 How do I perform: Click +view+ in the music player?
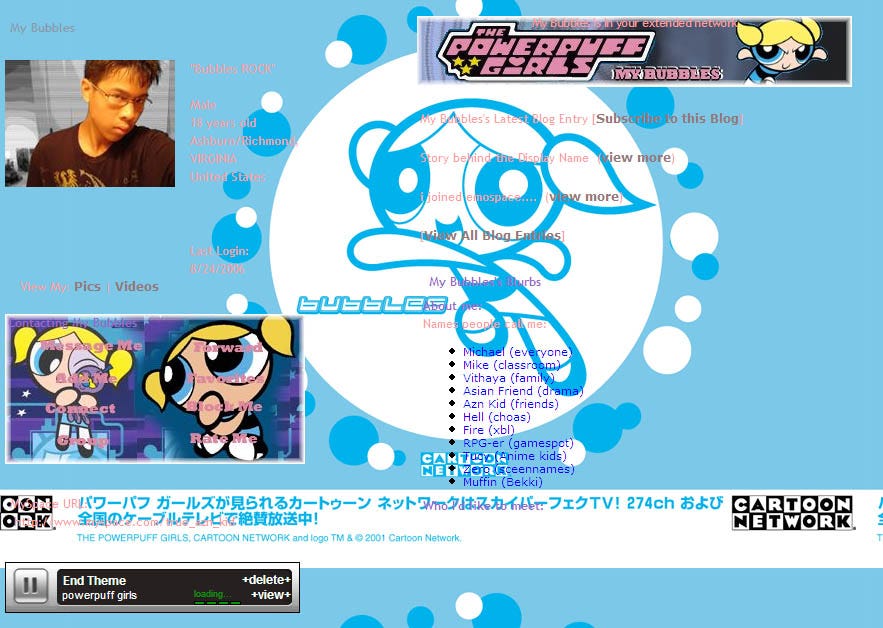tap(271, 595)
